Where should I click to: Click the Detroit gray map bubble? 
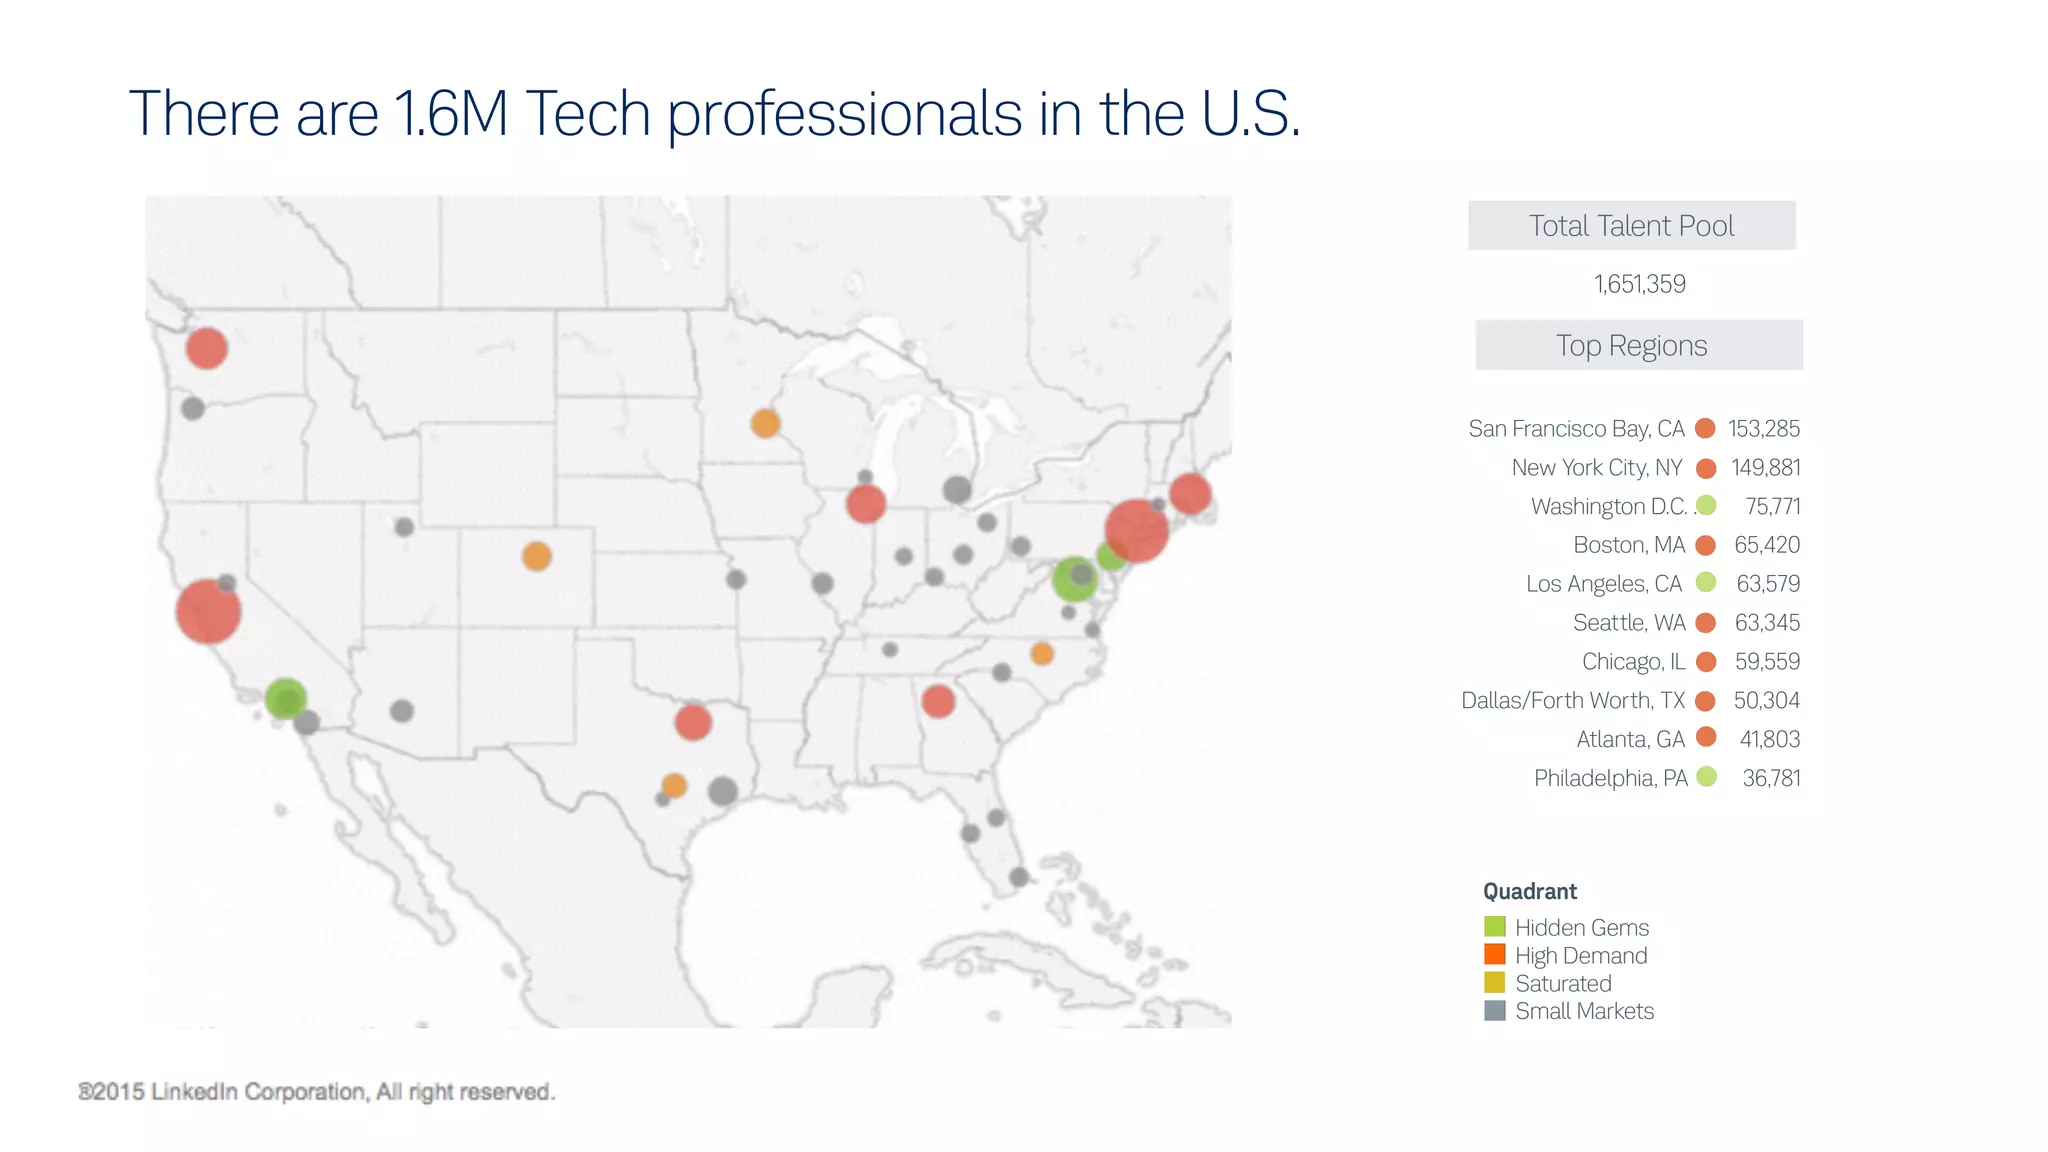coord(957,489)
